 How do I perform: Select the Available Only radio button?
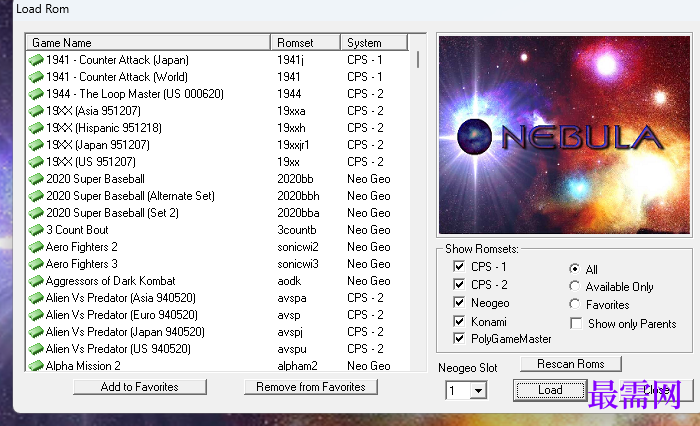click(575, 286)
